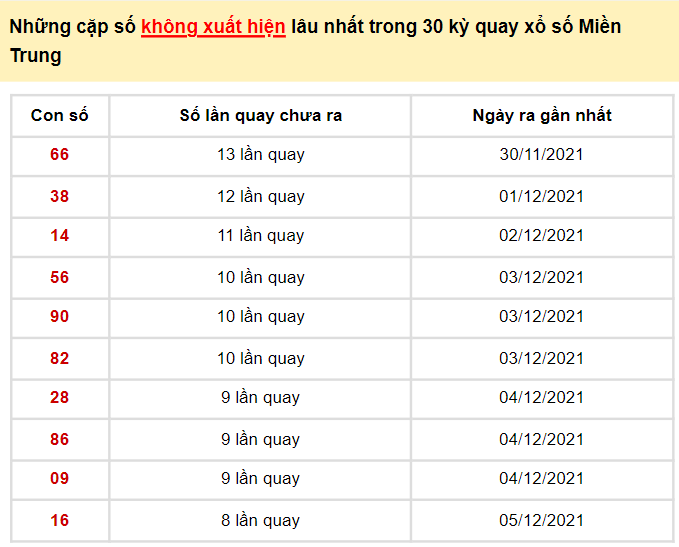Viewport: 679px width, 547px height.
Task: Click the "Số lần quay chưa ra" header
Action: click(x=260, y=116)
